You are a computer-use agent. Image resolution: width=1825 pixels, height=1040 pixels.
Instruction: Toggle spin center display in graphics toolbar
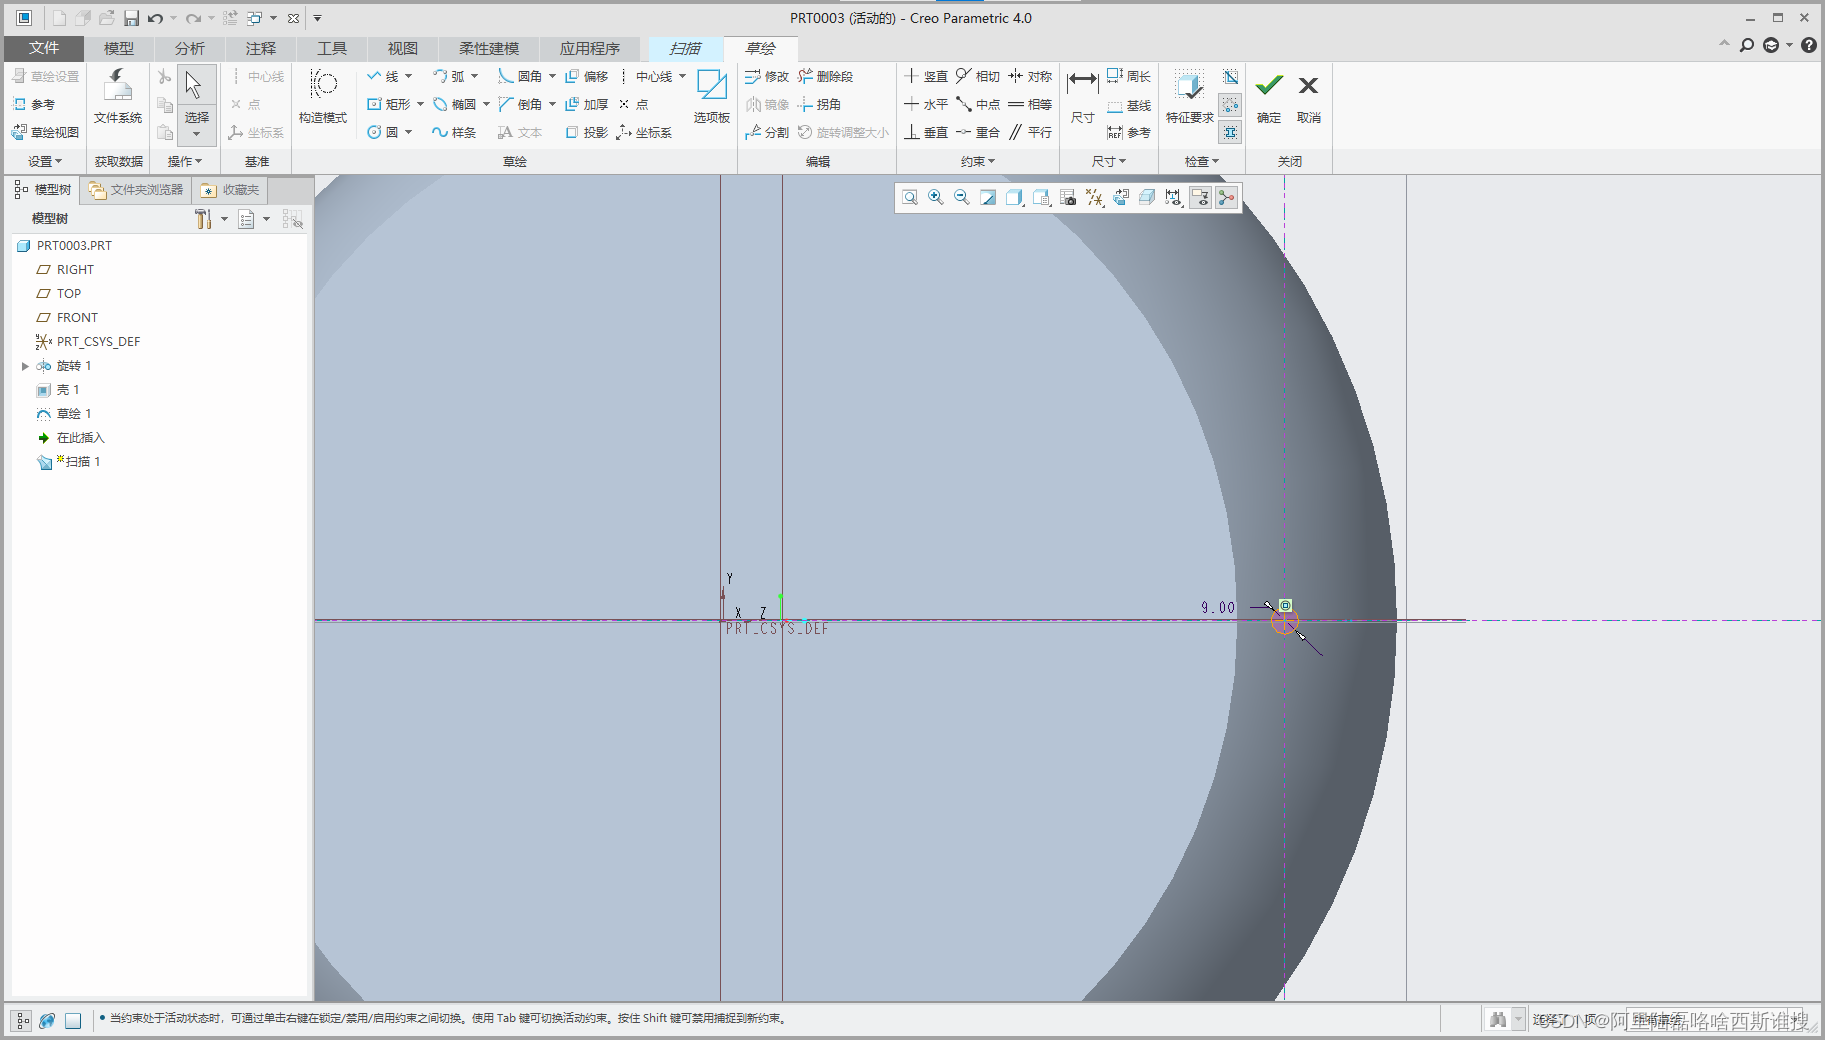(x=1227, y=198)
